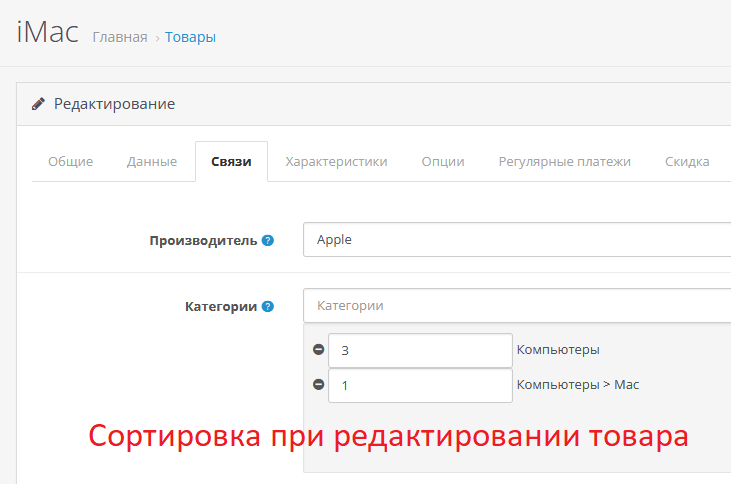Open the Данные tab
731x484 pixels.
(x=152, y=161)
